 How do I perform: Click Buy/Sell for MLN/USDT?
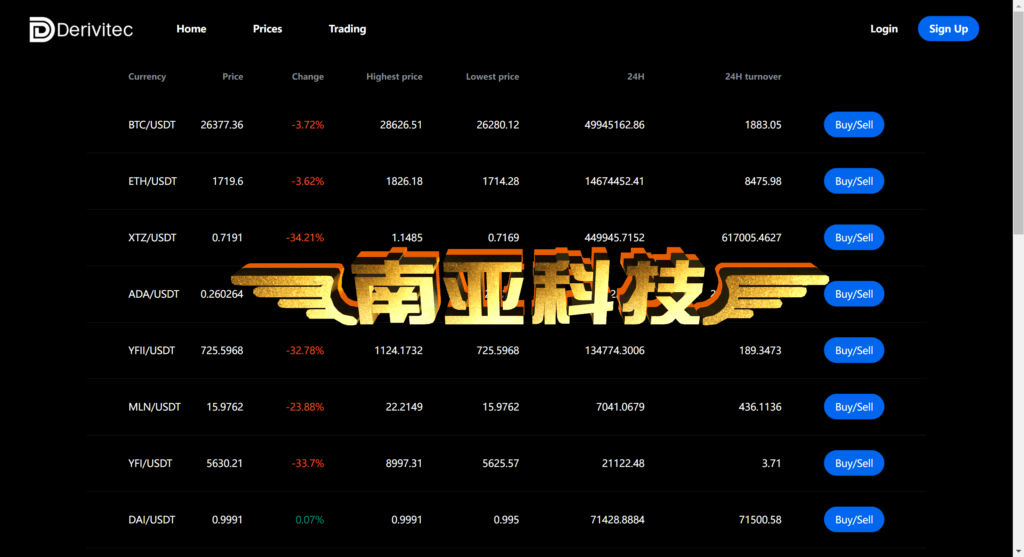854,407
